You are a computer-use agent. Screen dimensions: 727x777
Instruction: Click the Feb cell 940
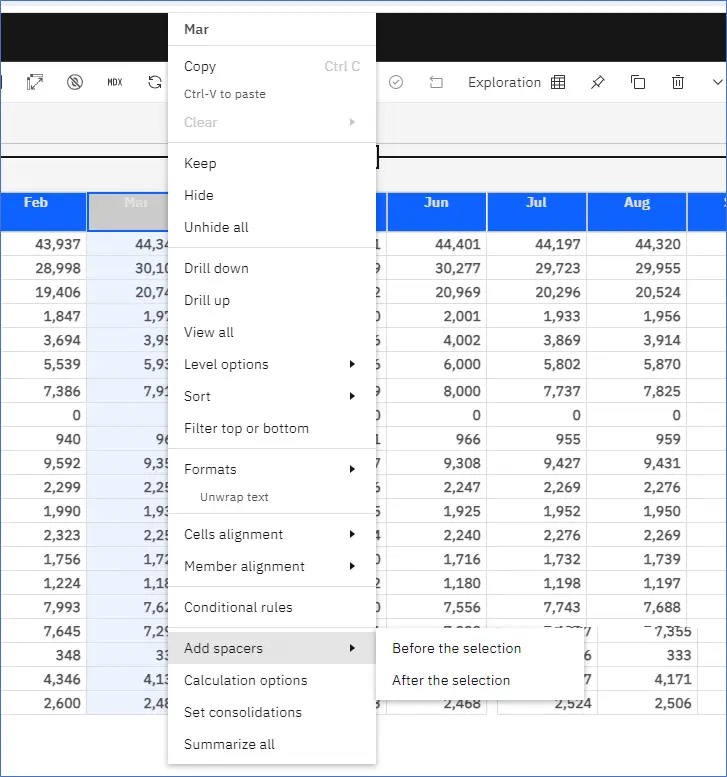coord(43,439)
